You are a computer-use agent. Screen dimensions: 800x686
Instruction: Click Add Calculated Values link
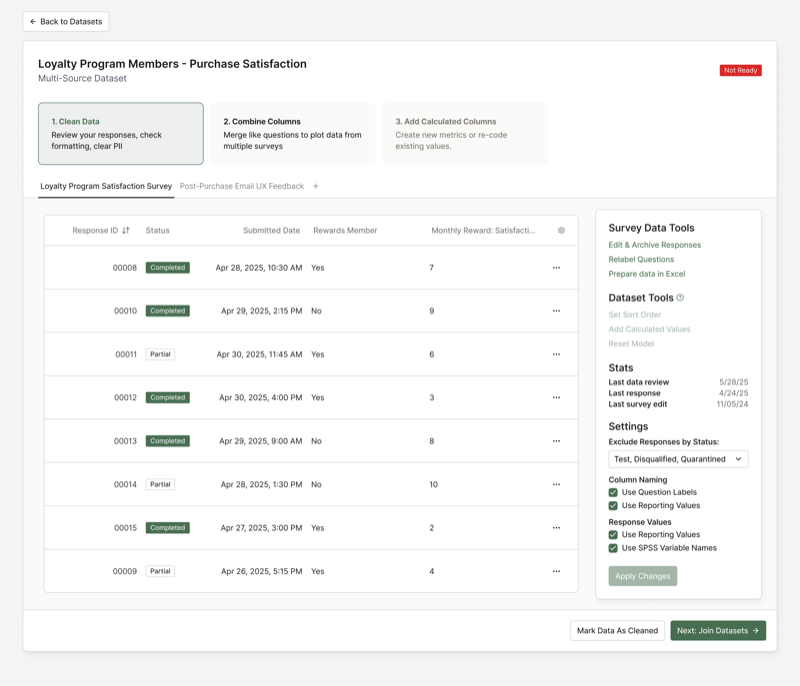point(649,329)
